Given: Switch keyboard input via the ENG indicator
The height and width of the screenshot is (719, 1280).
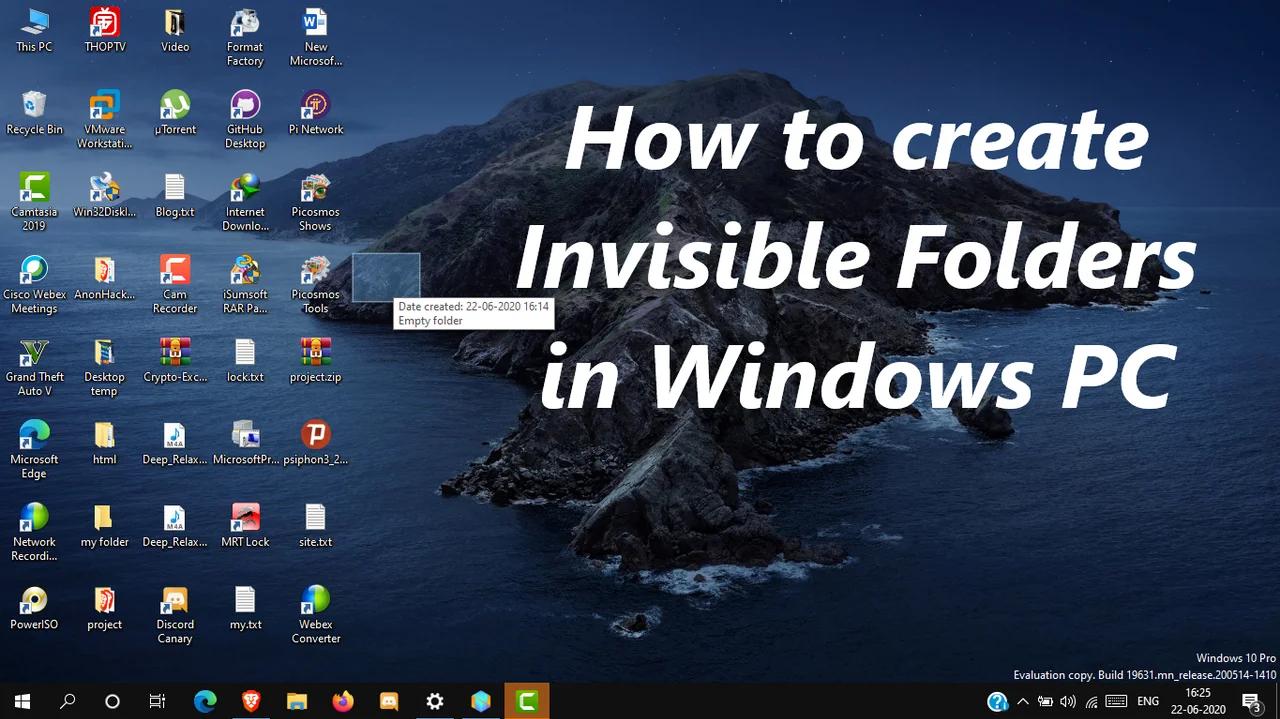Looking at the screenshot, I should coord(1148,701).
